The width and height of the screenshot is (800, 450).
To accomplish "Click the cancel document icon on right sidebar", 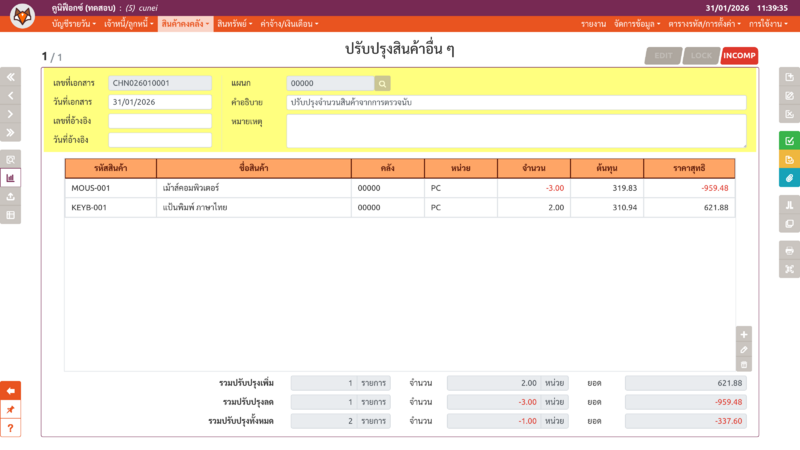I will [x=789, y=114].
